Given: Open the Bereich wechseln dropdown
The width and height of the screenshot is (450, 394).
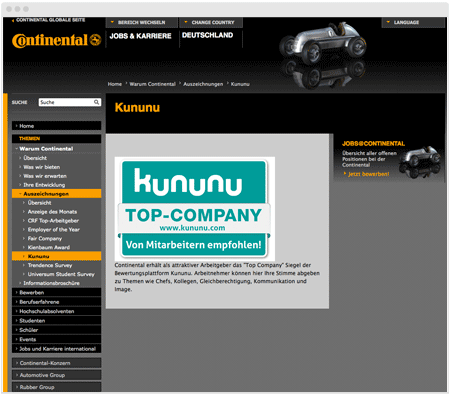Looking at the screenshot, I should click(141, 22).
